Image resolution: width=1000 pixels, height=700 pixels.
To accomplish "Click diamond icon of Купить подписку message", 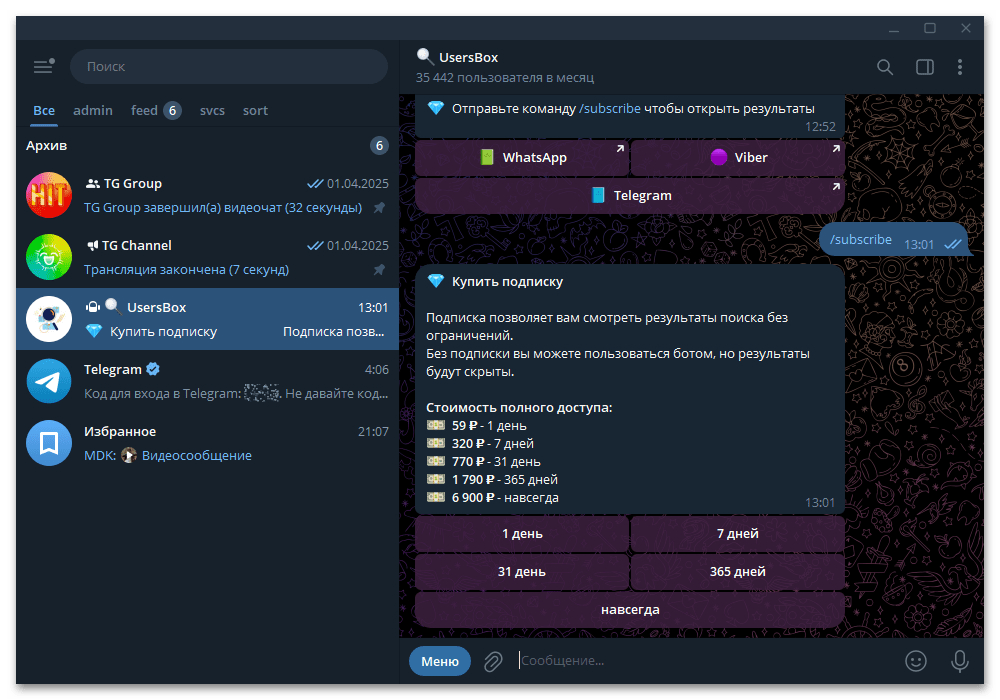I will click(x=436, y=281).
